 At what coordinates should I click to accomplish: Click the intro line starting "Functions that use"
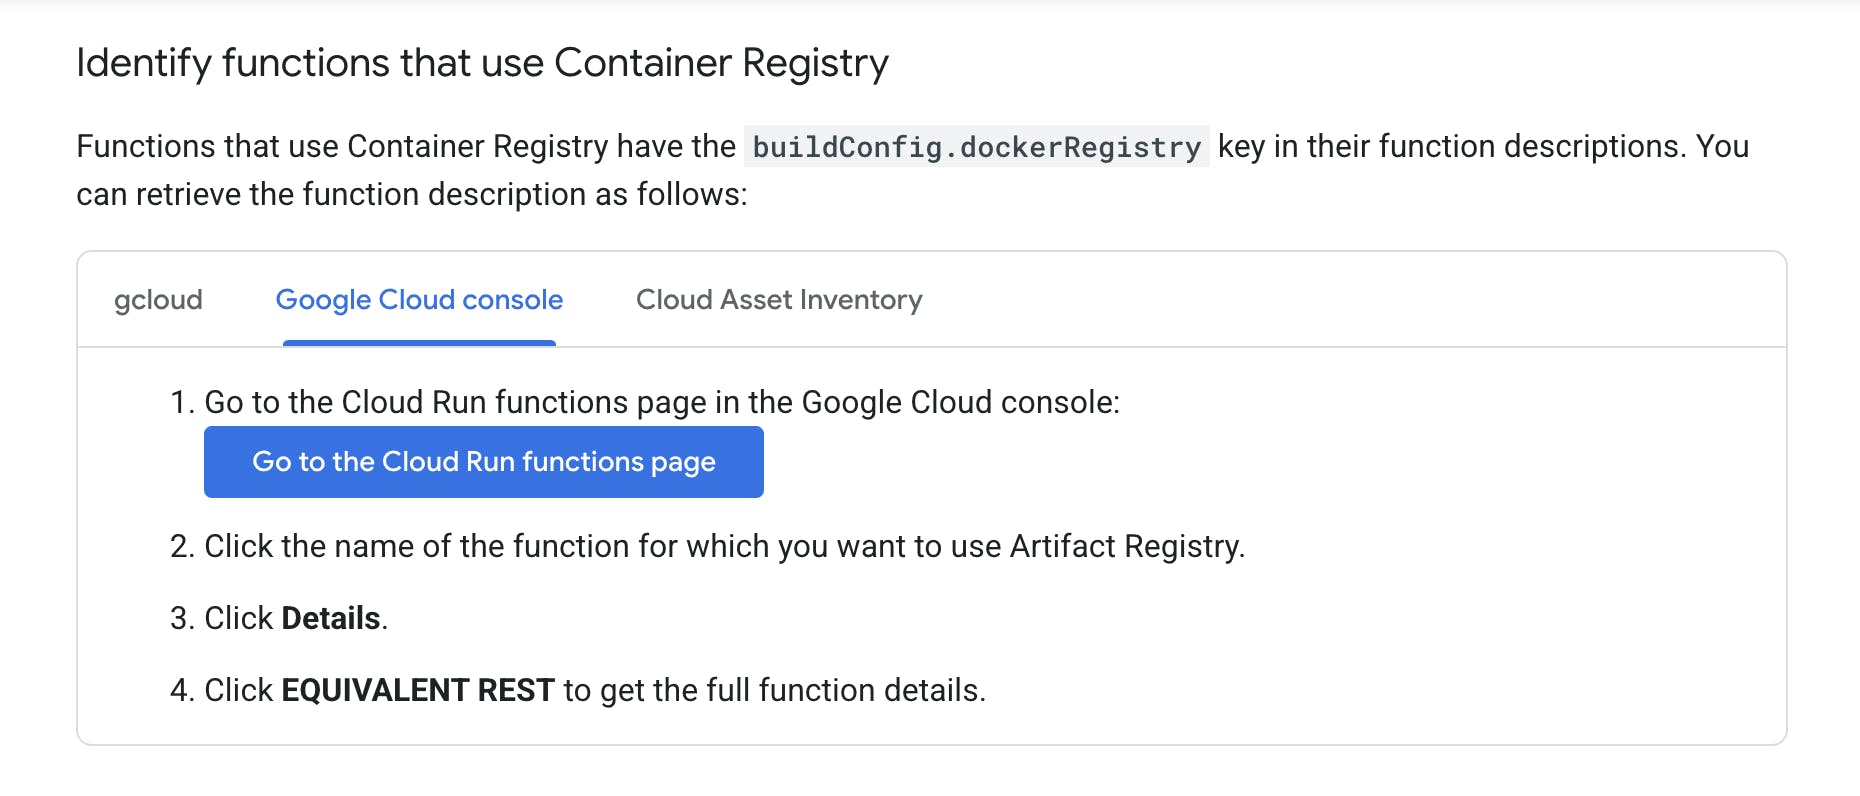pyautogui.click(x=405, y=147)
